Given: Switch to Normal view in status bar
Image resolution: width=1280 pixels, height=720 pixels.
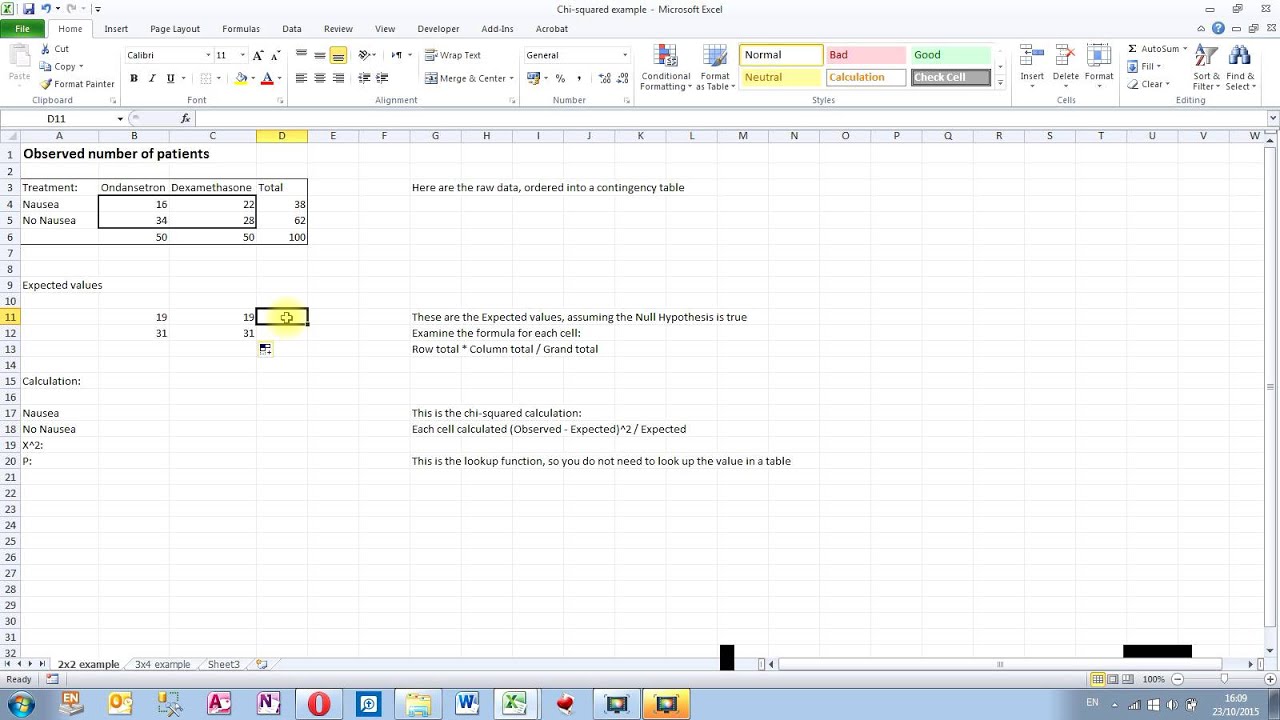Looking at the screenshot, I should (1098, 679).
